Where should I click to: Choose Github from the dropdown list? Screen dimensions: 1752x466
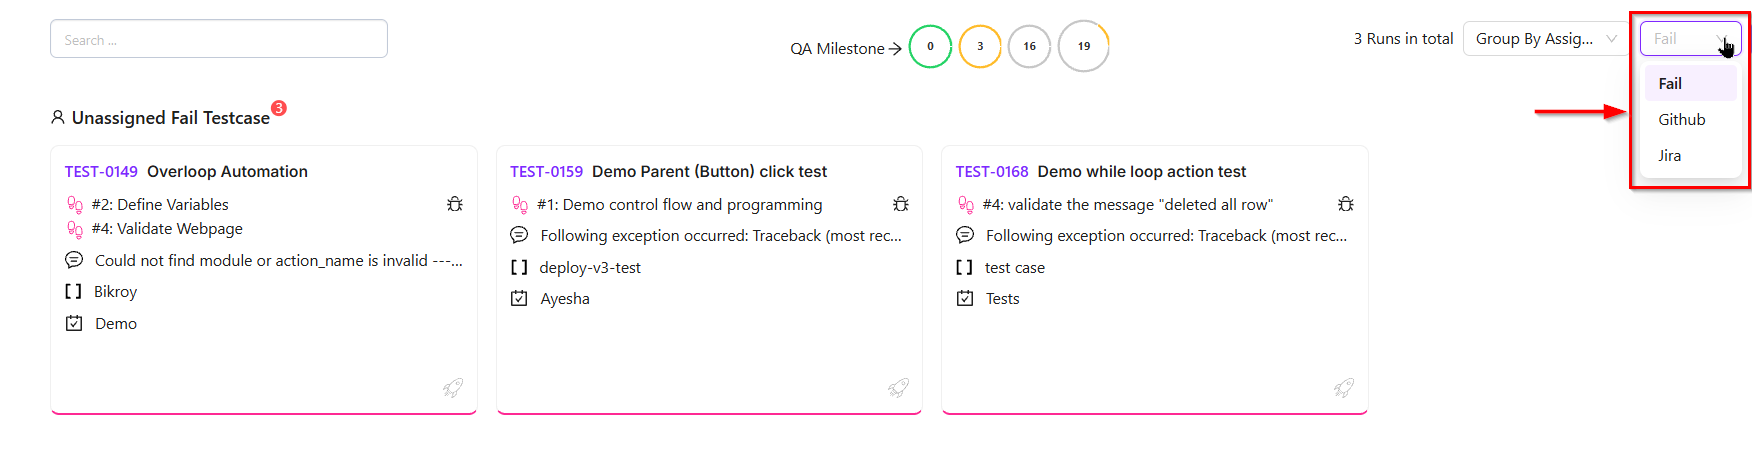pyautogui.click(x=1681, y=120)
